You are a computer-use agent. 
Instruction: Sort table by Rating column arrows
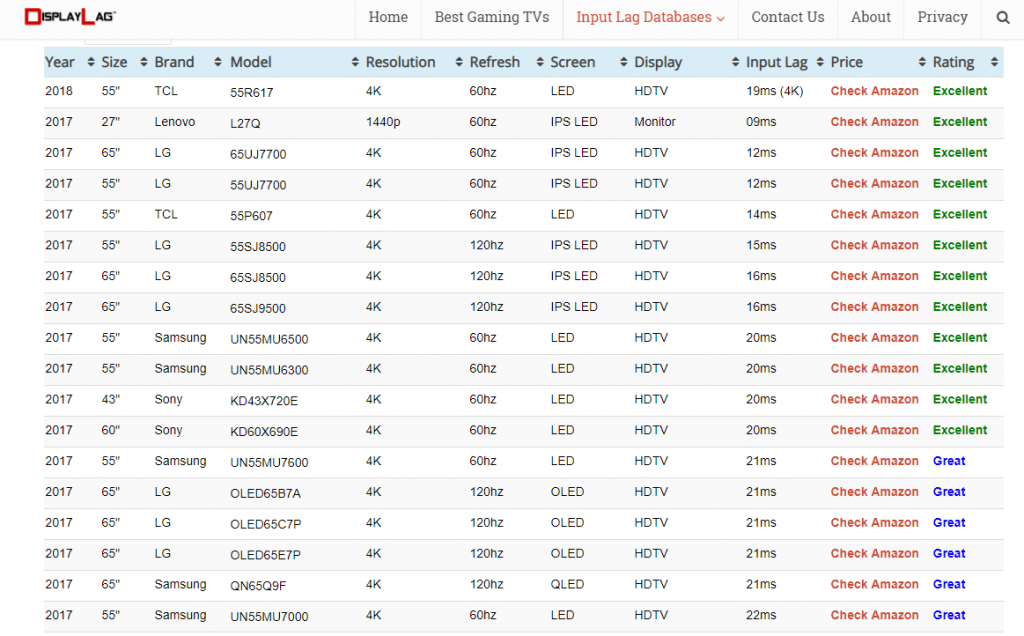pyautogui.click(x=994, y=62)
